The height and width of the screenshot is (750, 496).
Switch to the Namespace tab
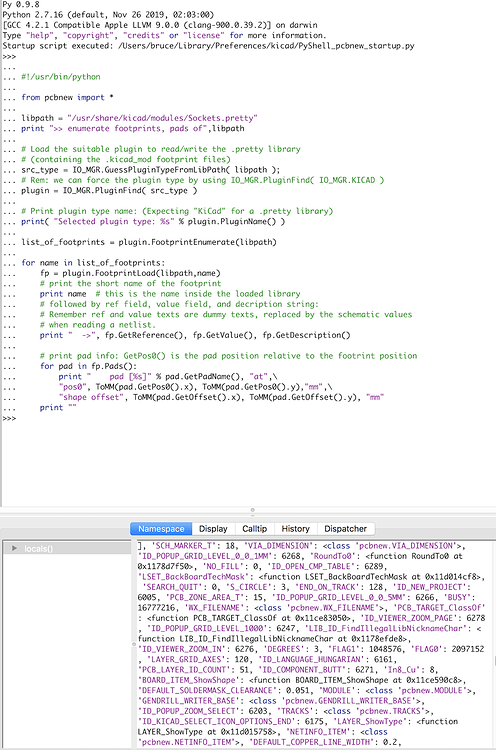tap(161, 529)
